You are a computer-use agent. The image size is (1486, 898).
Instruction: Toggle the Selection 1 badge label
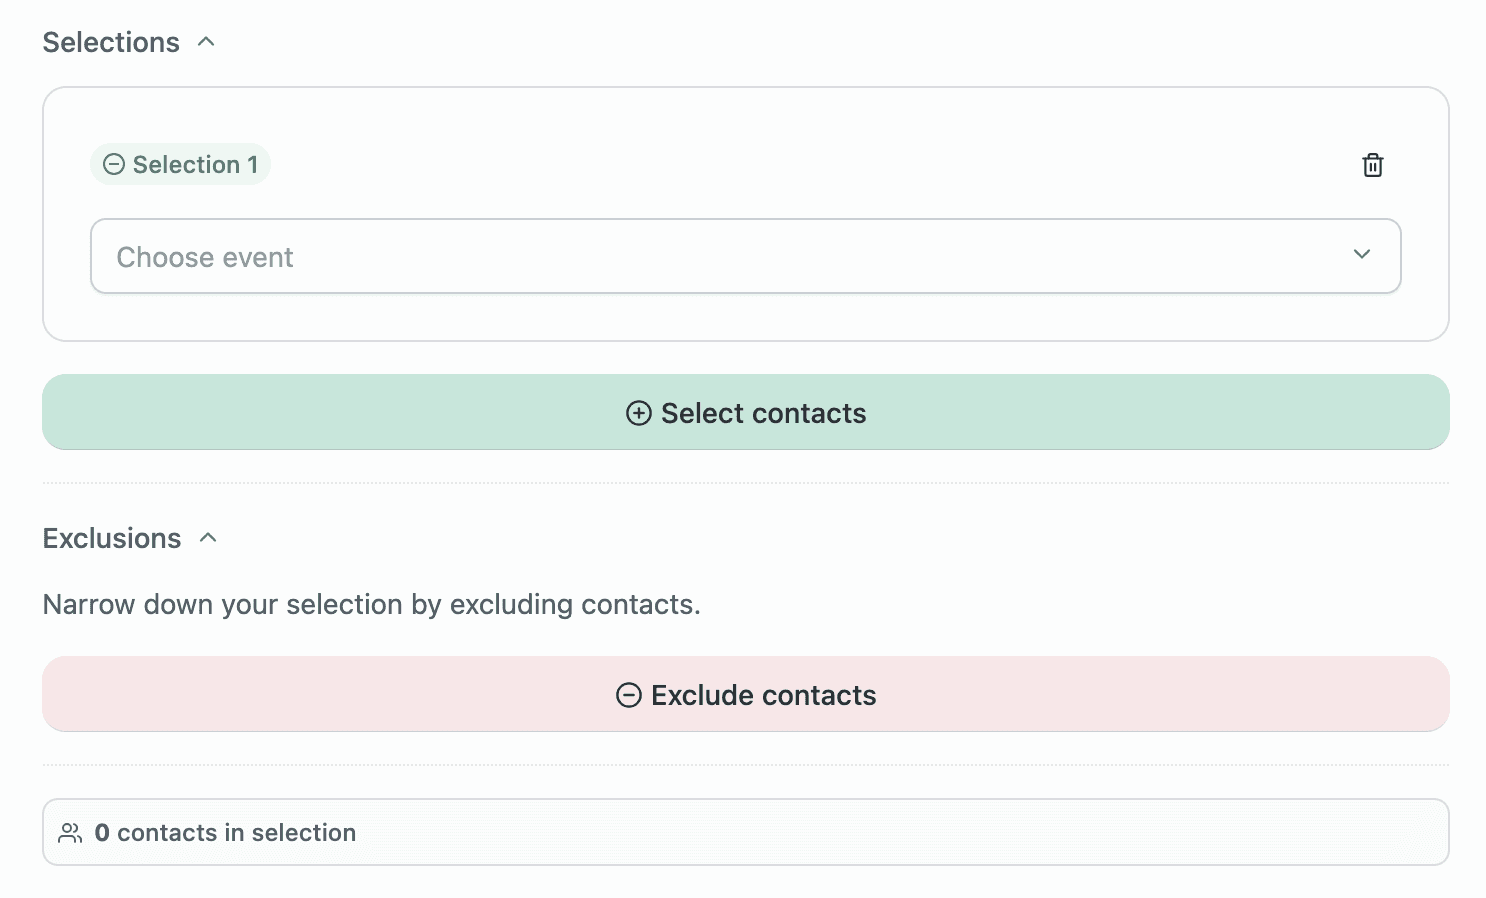click(x=195, y=165)
